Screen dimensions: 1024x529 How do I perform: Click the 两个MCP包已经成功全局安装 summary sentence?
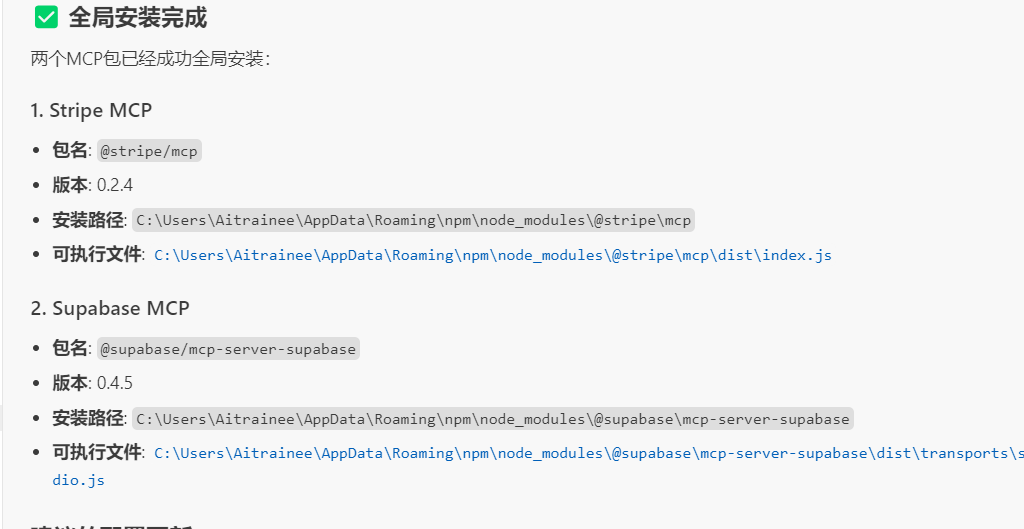coord(150,60)
